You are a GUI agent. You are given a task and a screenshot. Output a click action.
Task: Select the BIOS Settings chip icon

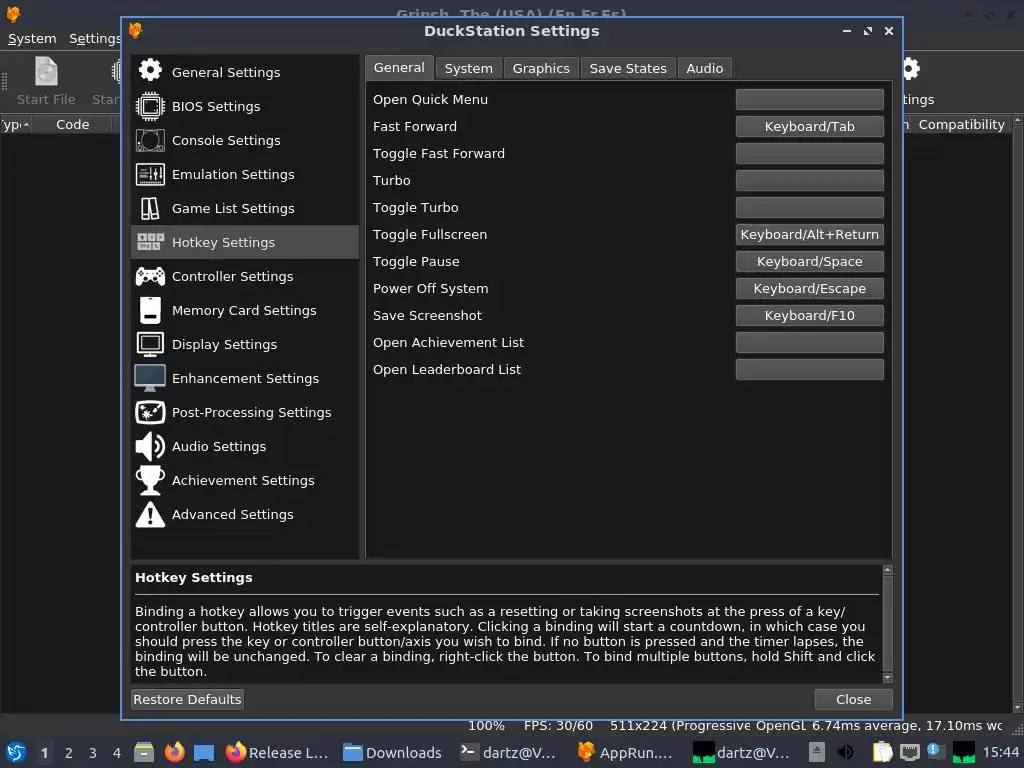(x=150, y=106)
